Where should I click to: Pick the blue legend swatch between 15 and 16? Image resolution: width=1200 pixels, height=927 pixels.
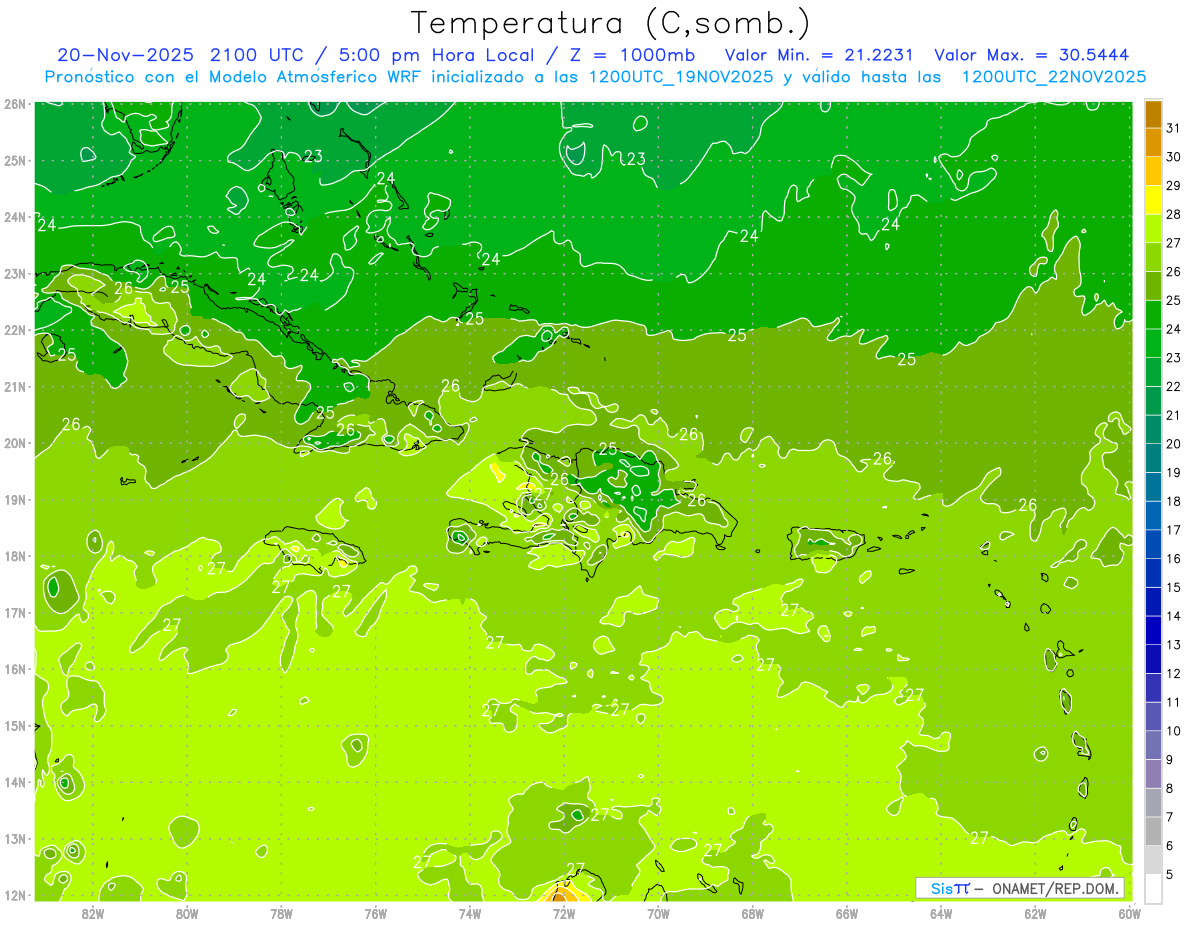pyautogui.click(x=1154, y=572)
